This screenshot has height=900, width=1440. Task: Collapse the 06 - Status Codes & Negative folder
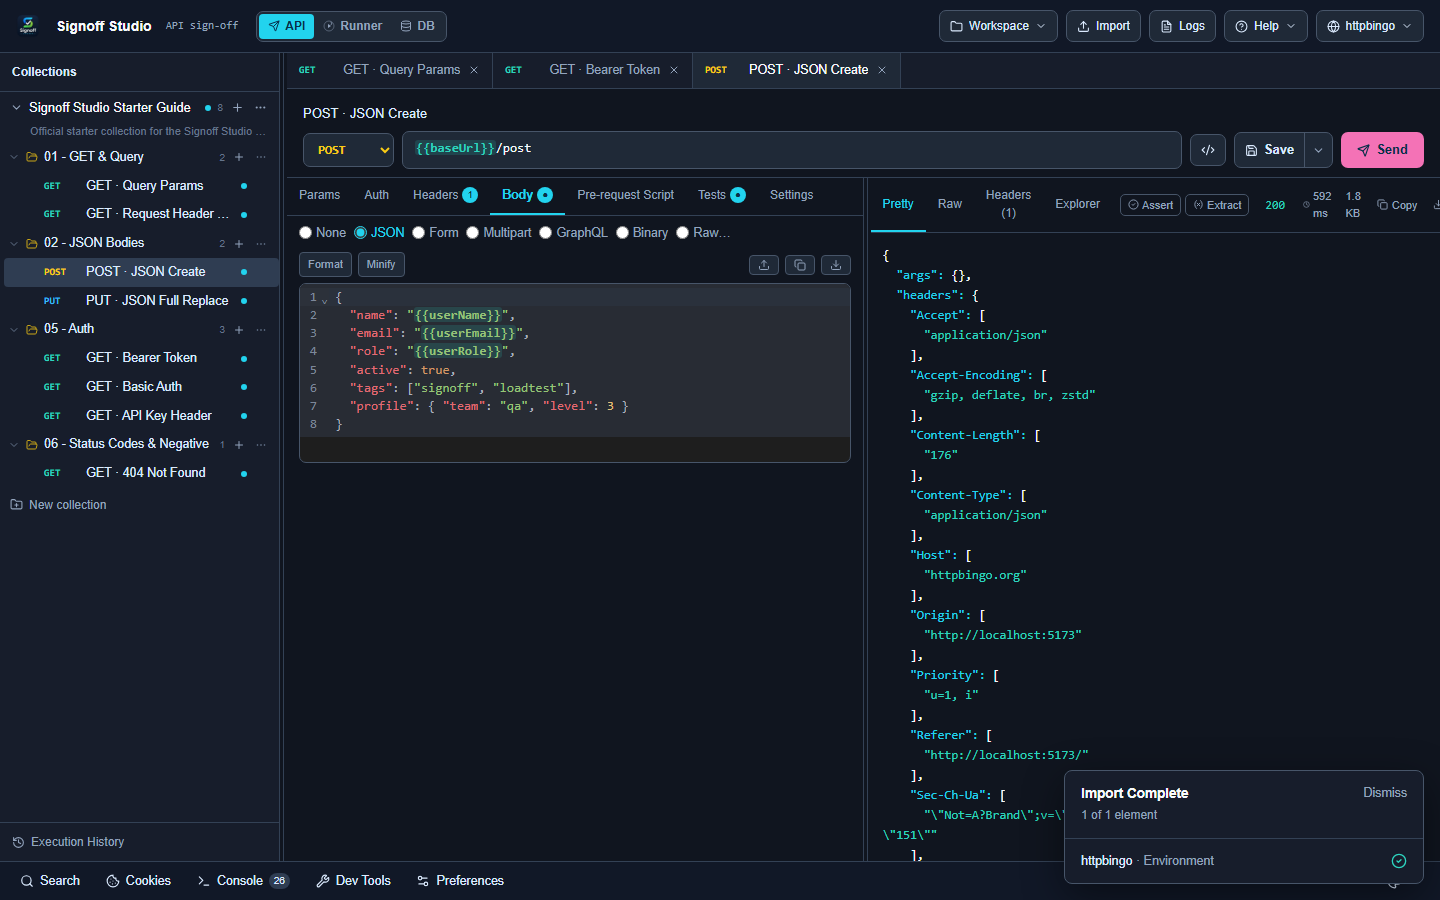coord(14,444)
